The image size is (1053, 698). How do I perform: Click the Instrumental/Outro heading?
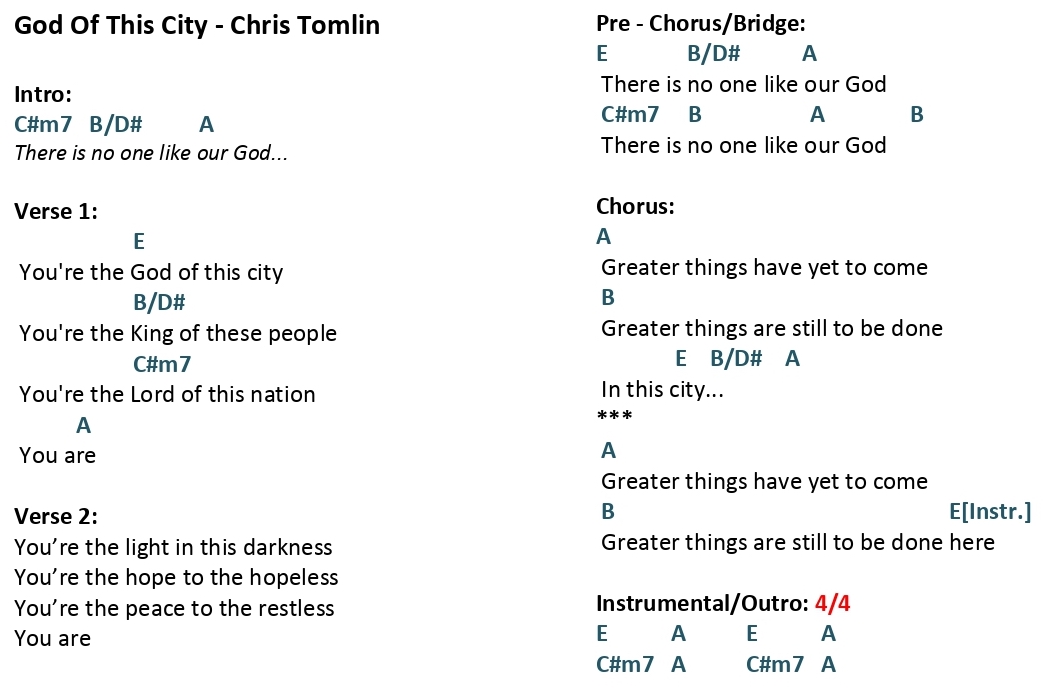tap(702, 603)
